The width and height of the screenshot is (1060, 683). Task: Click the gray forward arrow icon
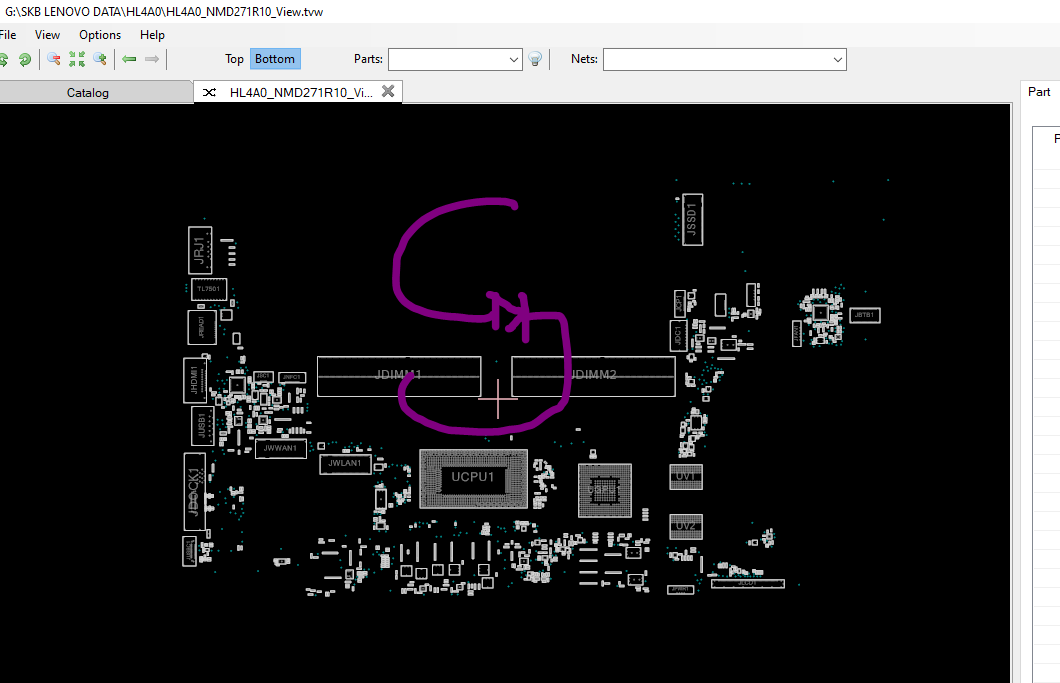pyautogui.click(x=152, y=60)
